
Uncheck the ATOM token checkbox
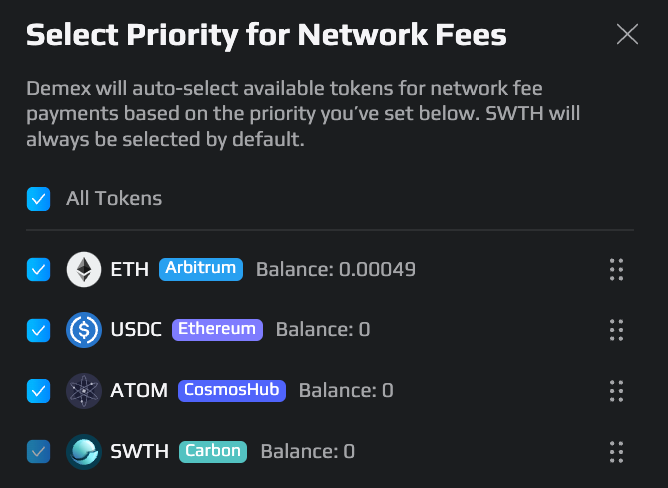pyautogui.click(x=38, y=391)
